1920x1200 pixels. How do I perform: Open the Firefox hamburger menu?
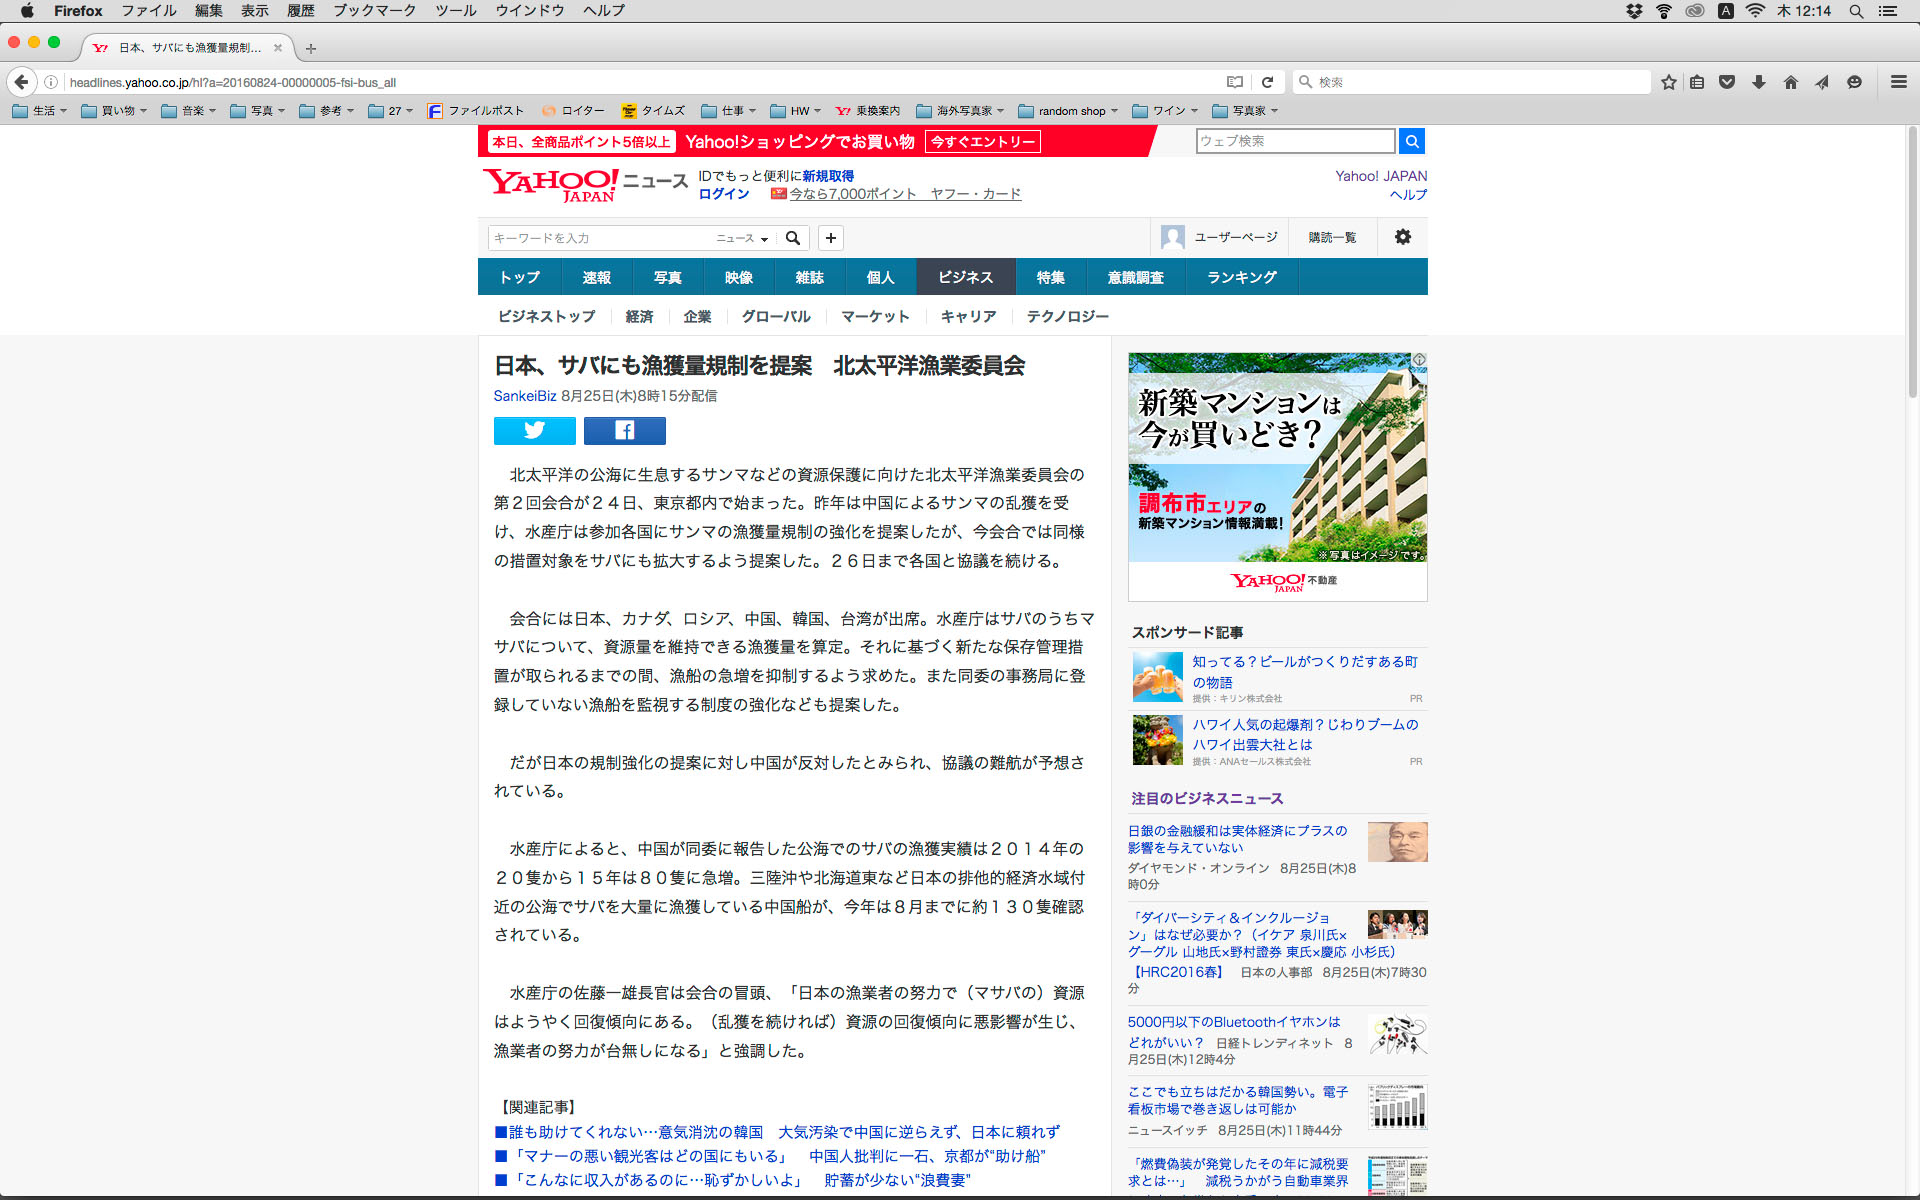[x=1898, y=82]
